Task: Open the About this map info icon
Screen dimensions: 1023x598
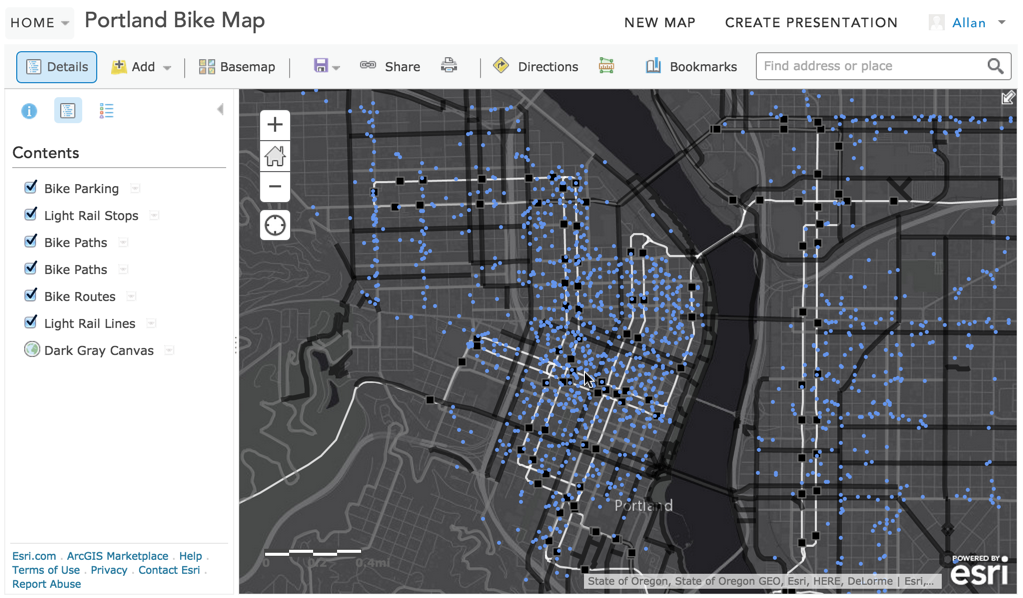Action: [x=29, y=111]
